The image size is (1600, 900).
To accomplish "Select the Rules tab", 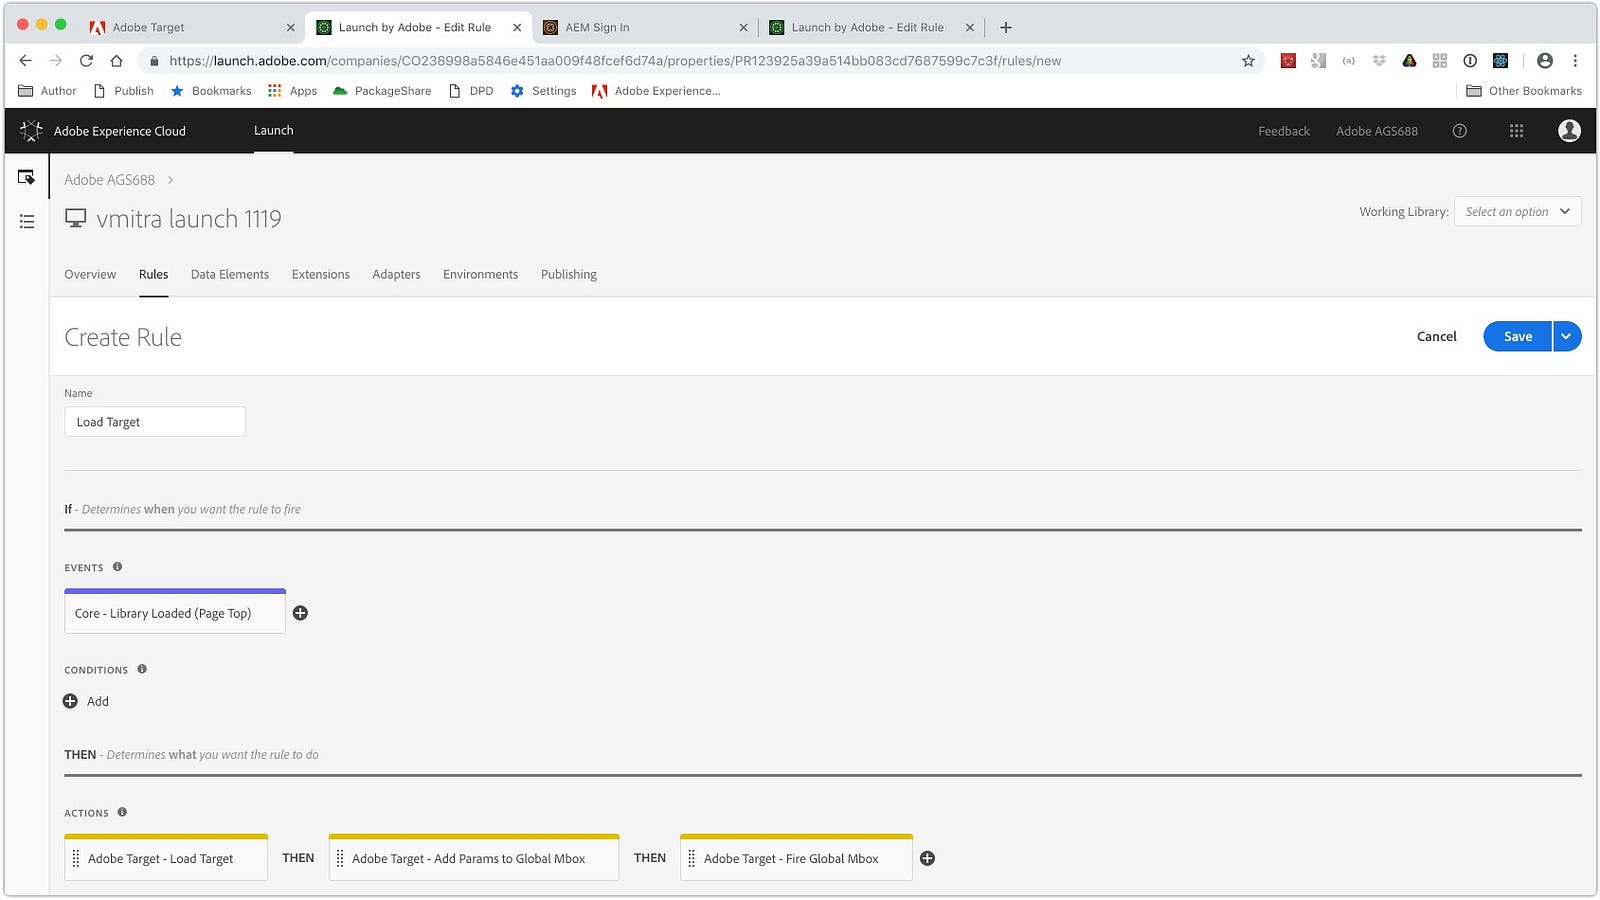I will (153, 274).
